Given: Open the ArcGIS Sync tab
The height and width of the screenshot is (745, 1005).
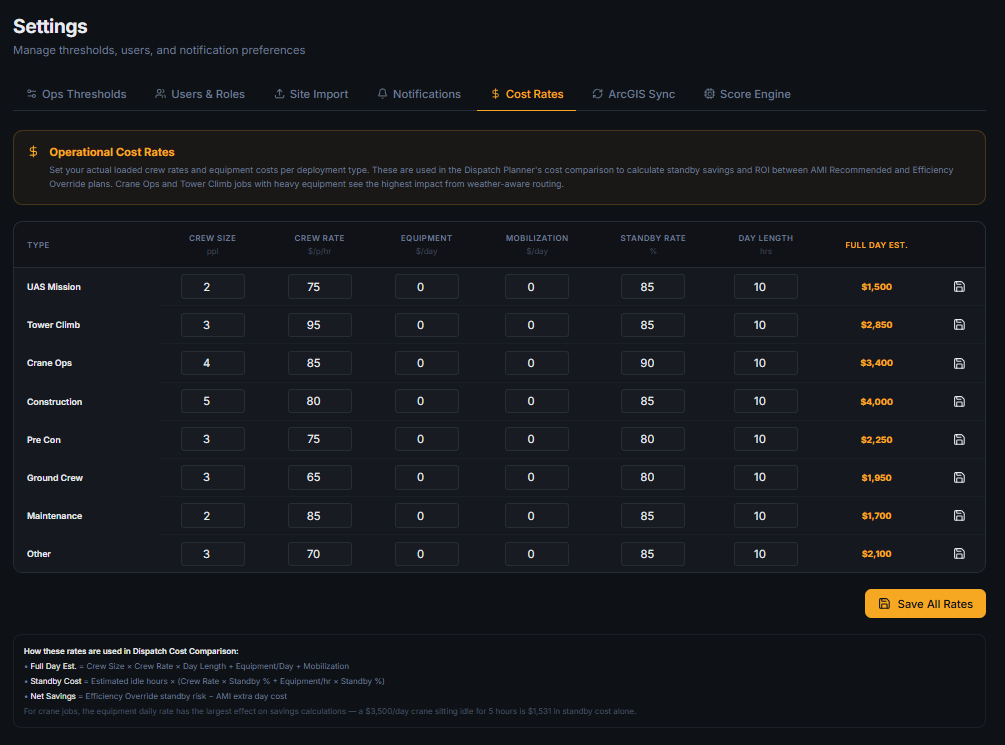Looking at the screenshot, I should pos(633,94).
